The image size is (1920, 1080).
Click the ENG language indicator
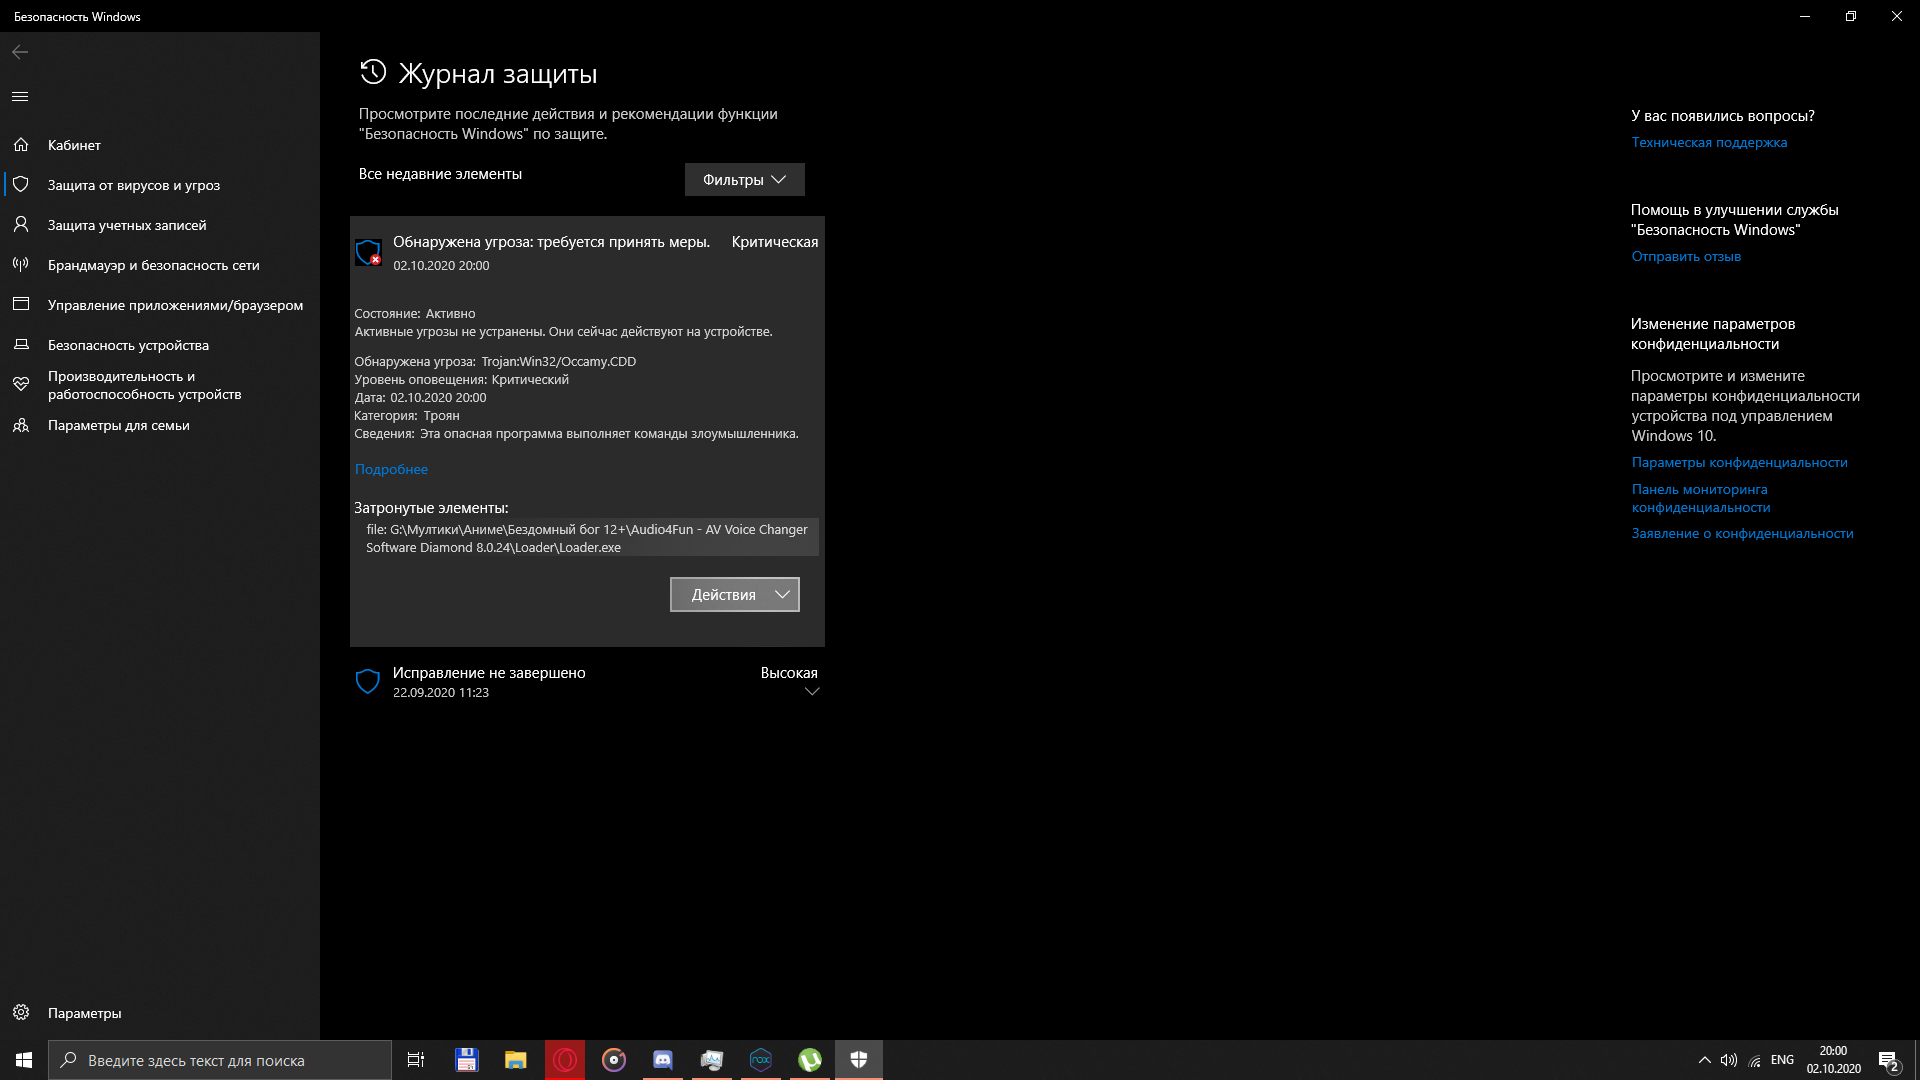pos(1782,1060)
